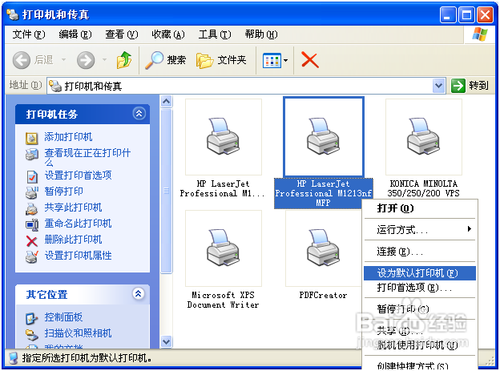Viewport: 500px width, 371px height.
Task: Click the sidebar scrollbar down arrow
Action: pyautogui.click(x=166, y=342)
